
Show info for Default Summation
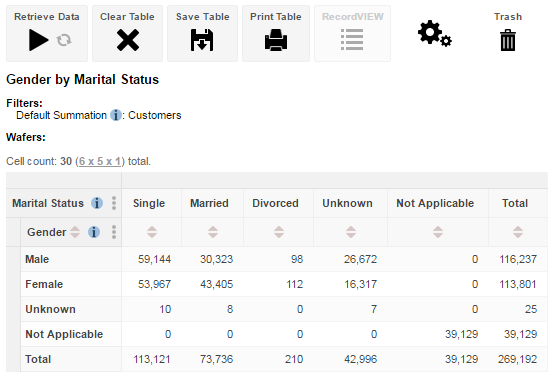pyautogui.click(x=116, y=115)
